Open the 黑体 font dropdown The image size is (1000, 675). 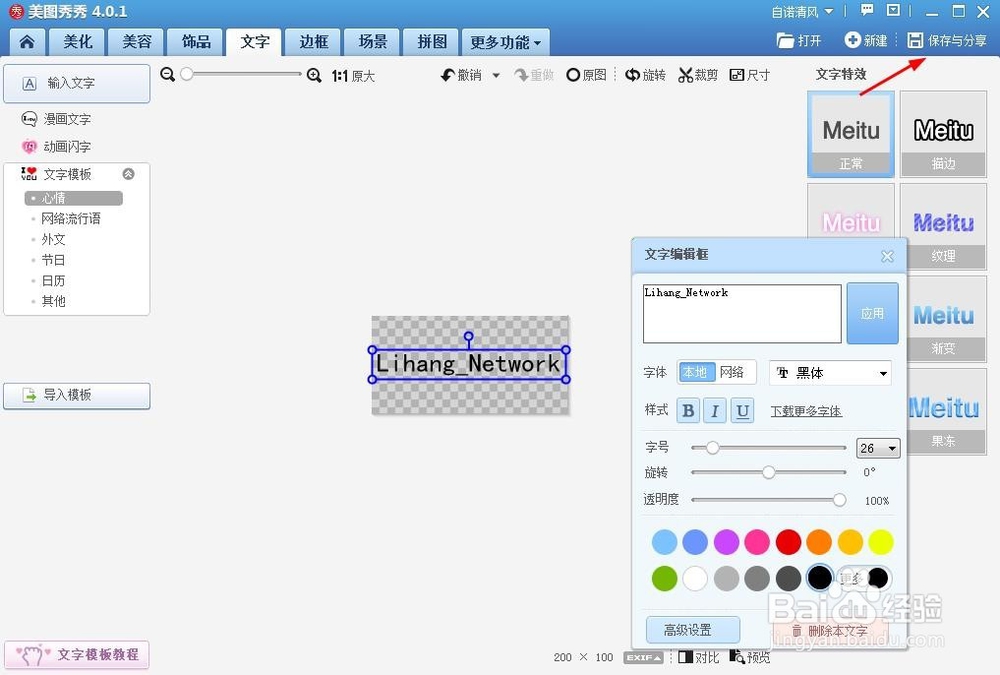pos(830,373)
